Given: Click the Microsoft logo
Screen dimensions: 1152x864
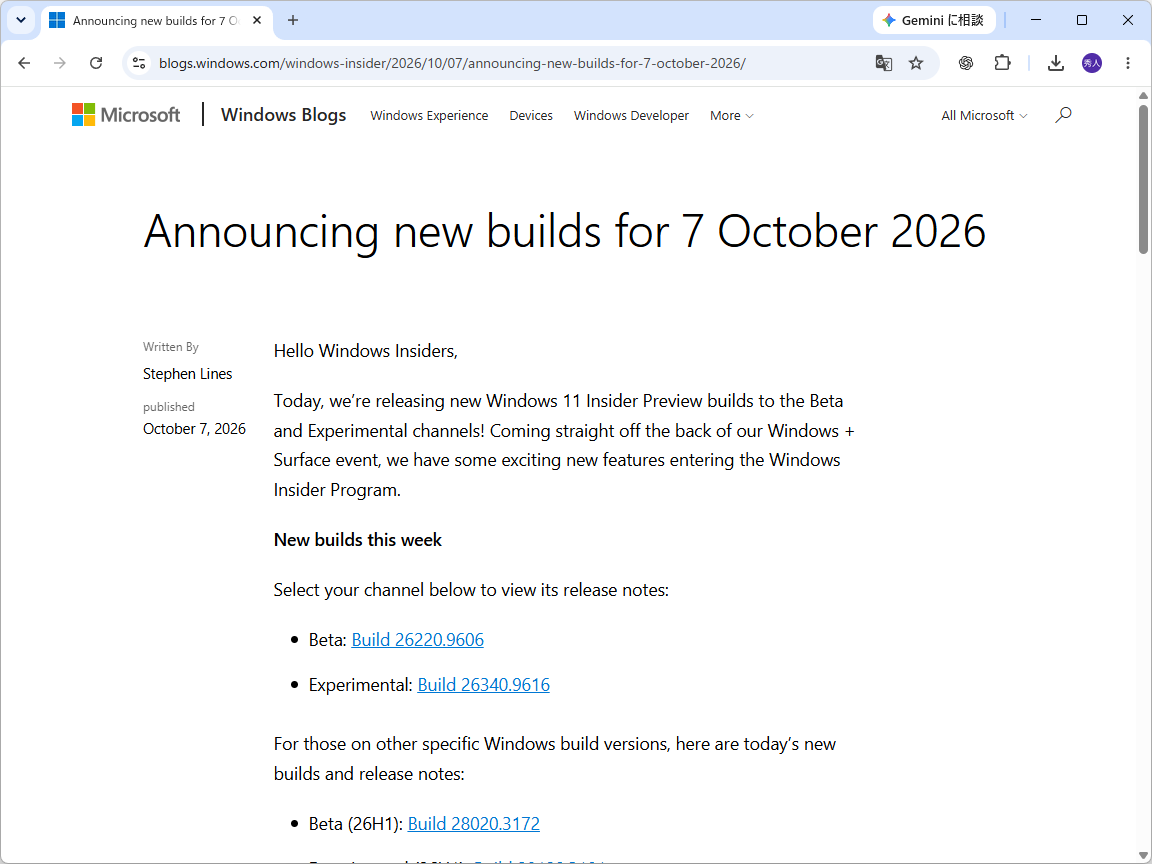Looking at the screenshot, I should pyautogui.click(x=126, y=115).
